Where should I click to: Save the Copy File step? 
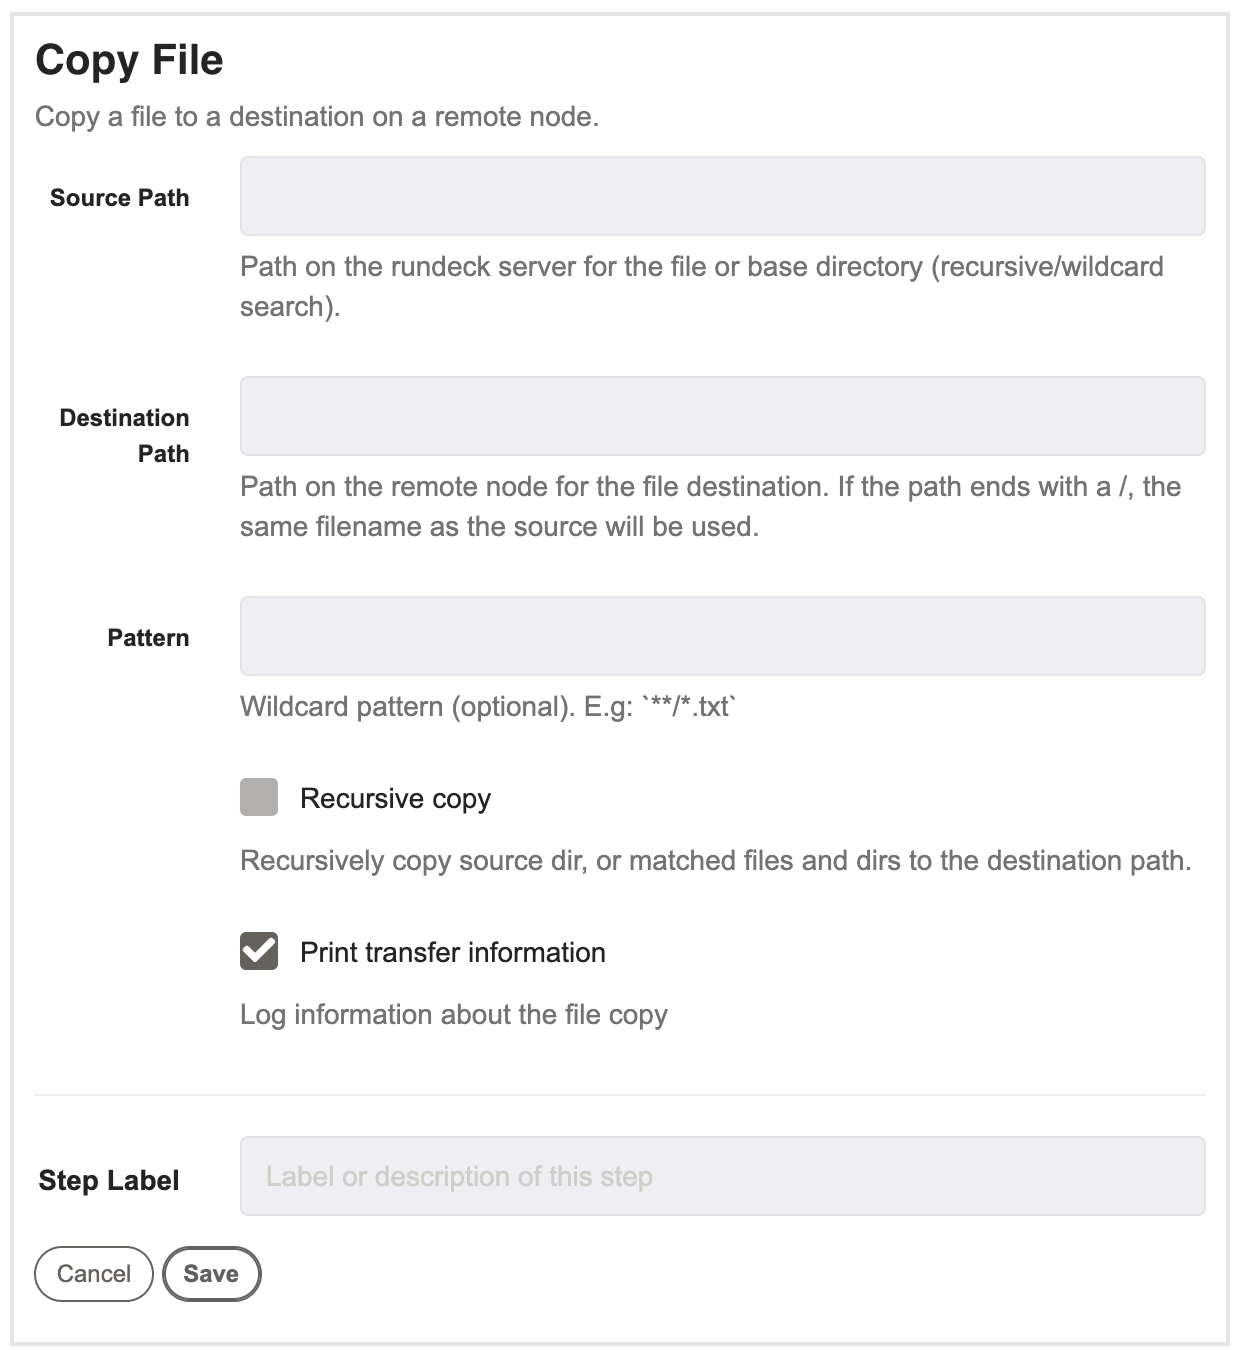pos(211,1274)
